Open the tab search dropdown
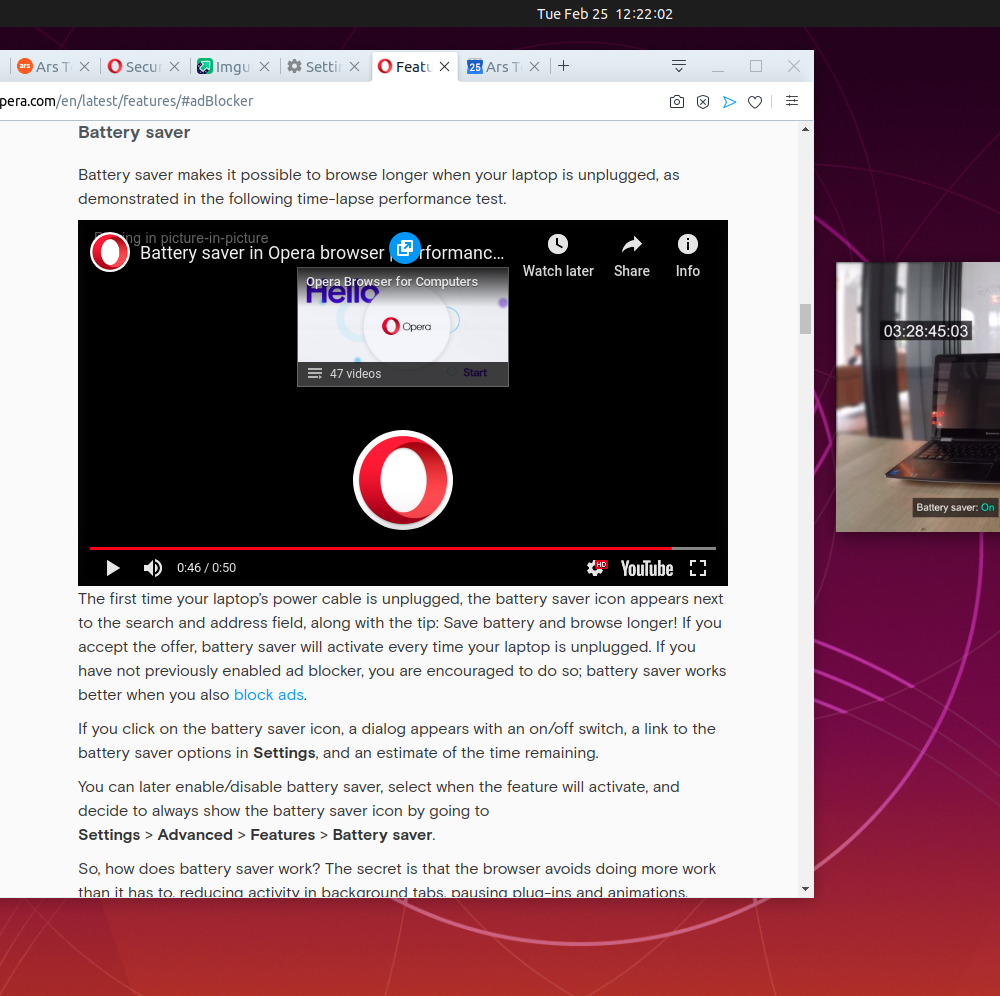Image resolution: width=1000 pixels, height=996 pixels. (678, 65)
